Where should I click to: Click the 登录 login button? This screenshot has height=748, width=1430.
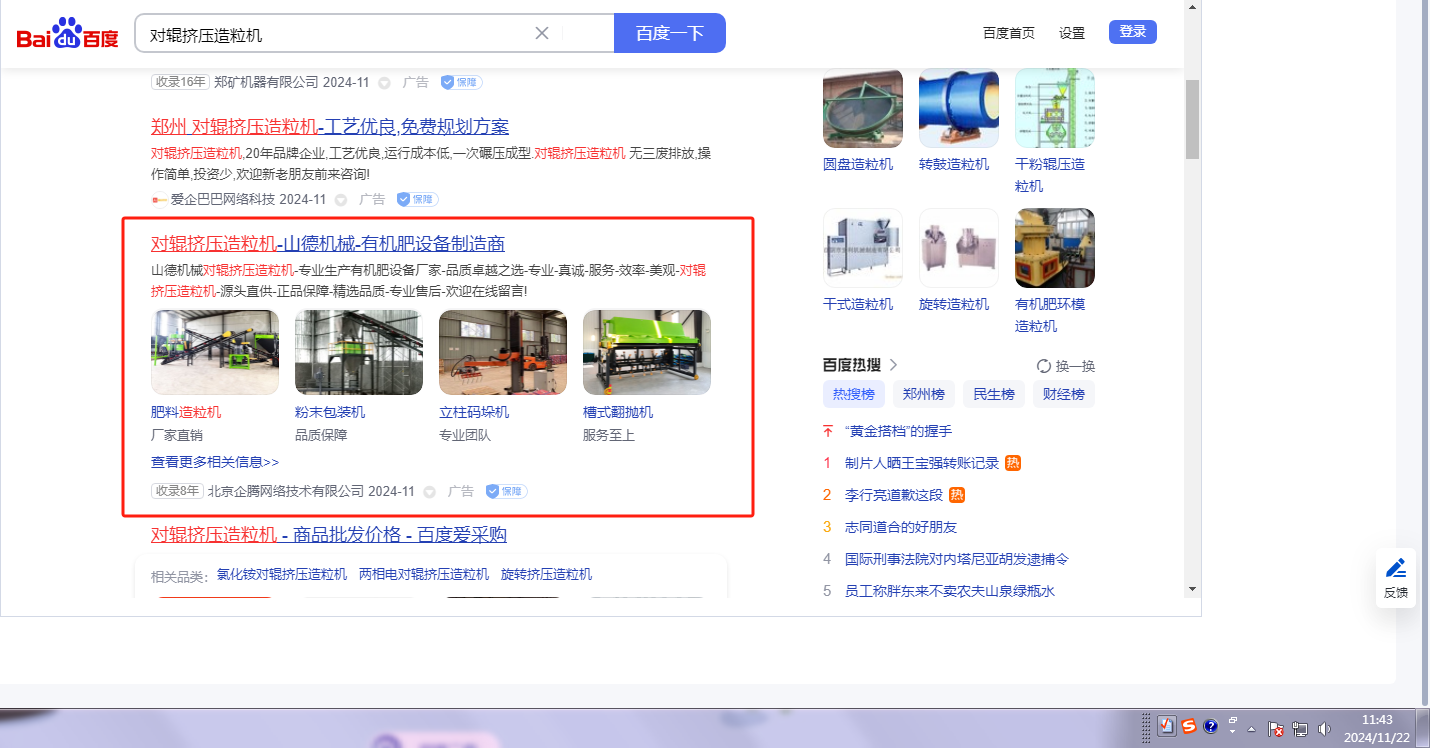pyautogui.click(x=1133, y=32)
